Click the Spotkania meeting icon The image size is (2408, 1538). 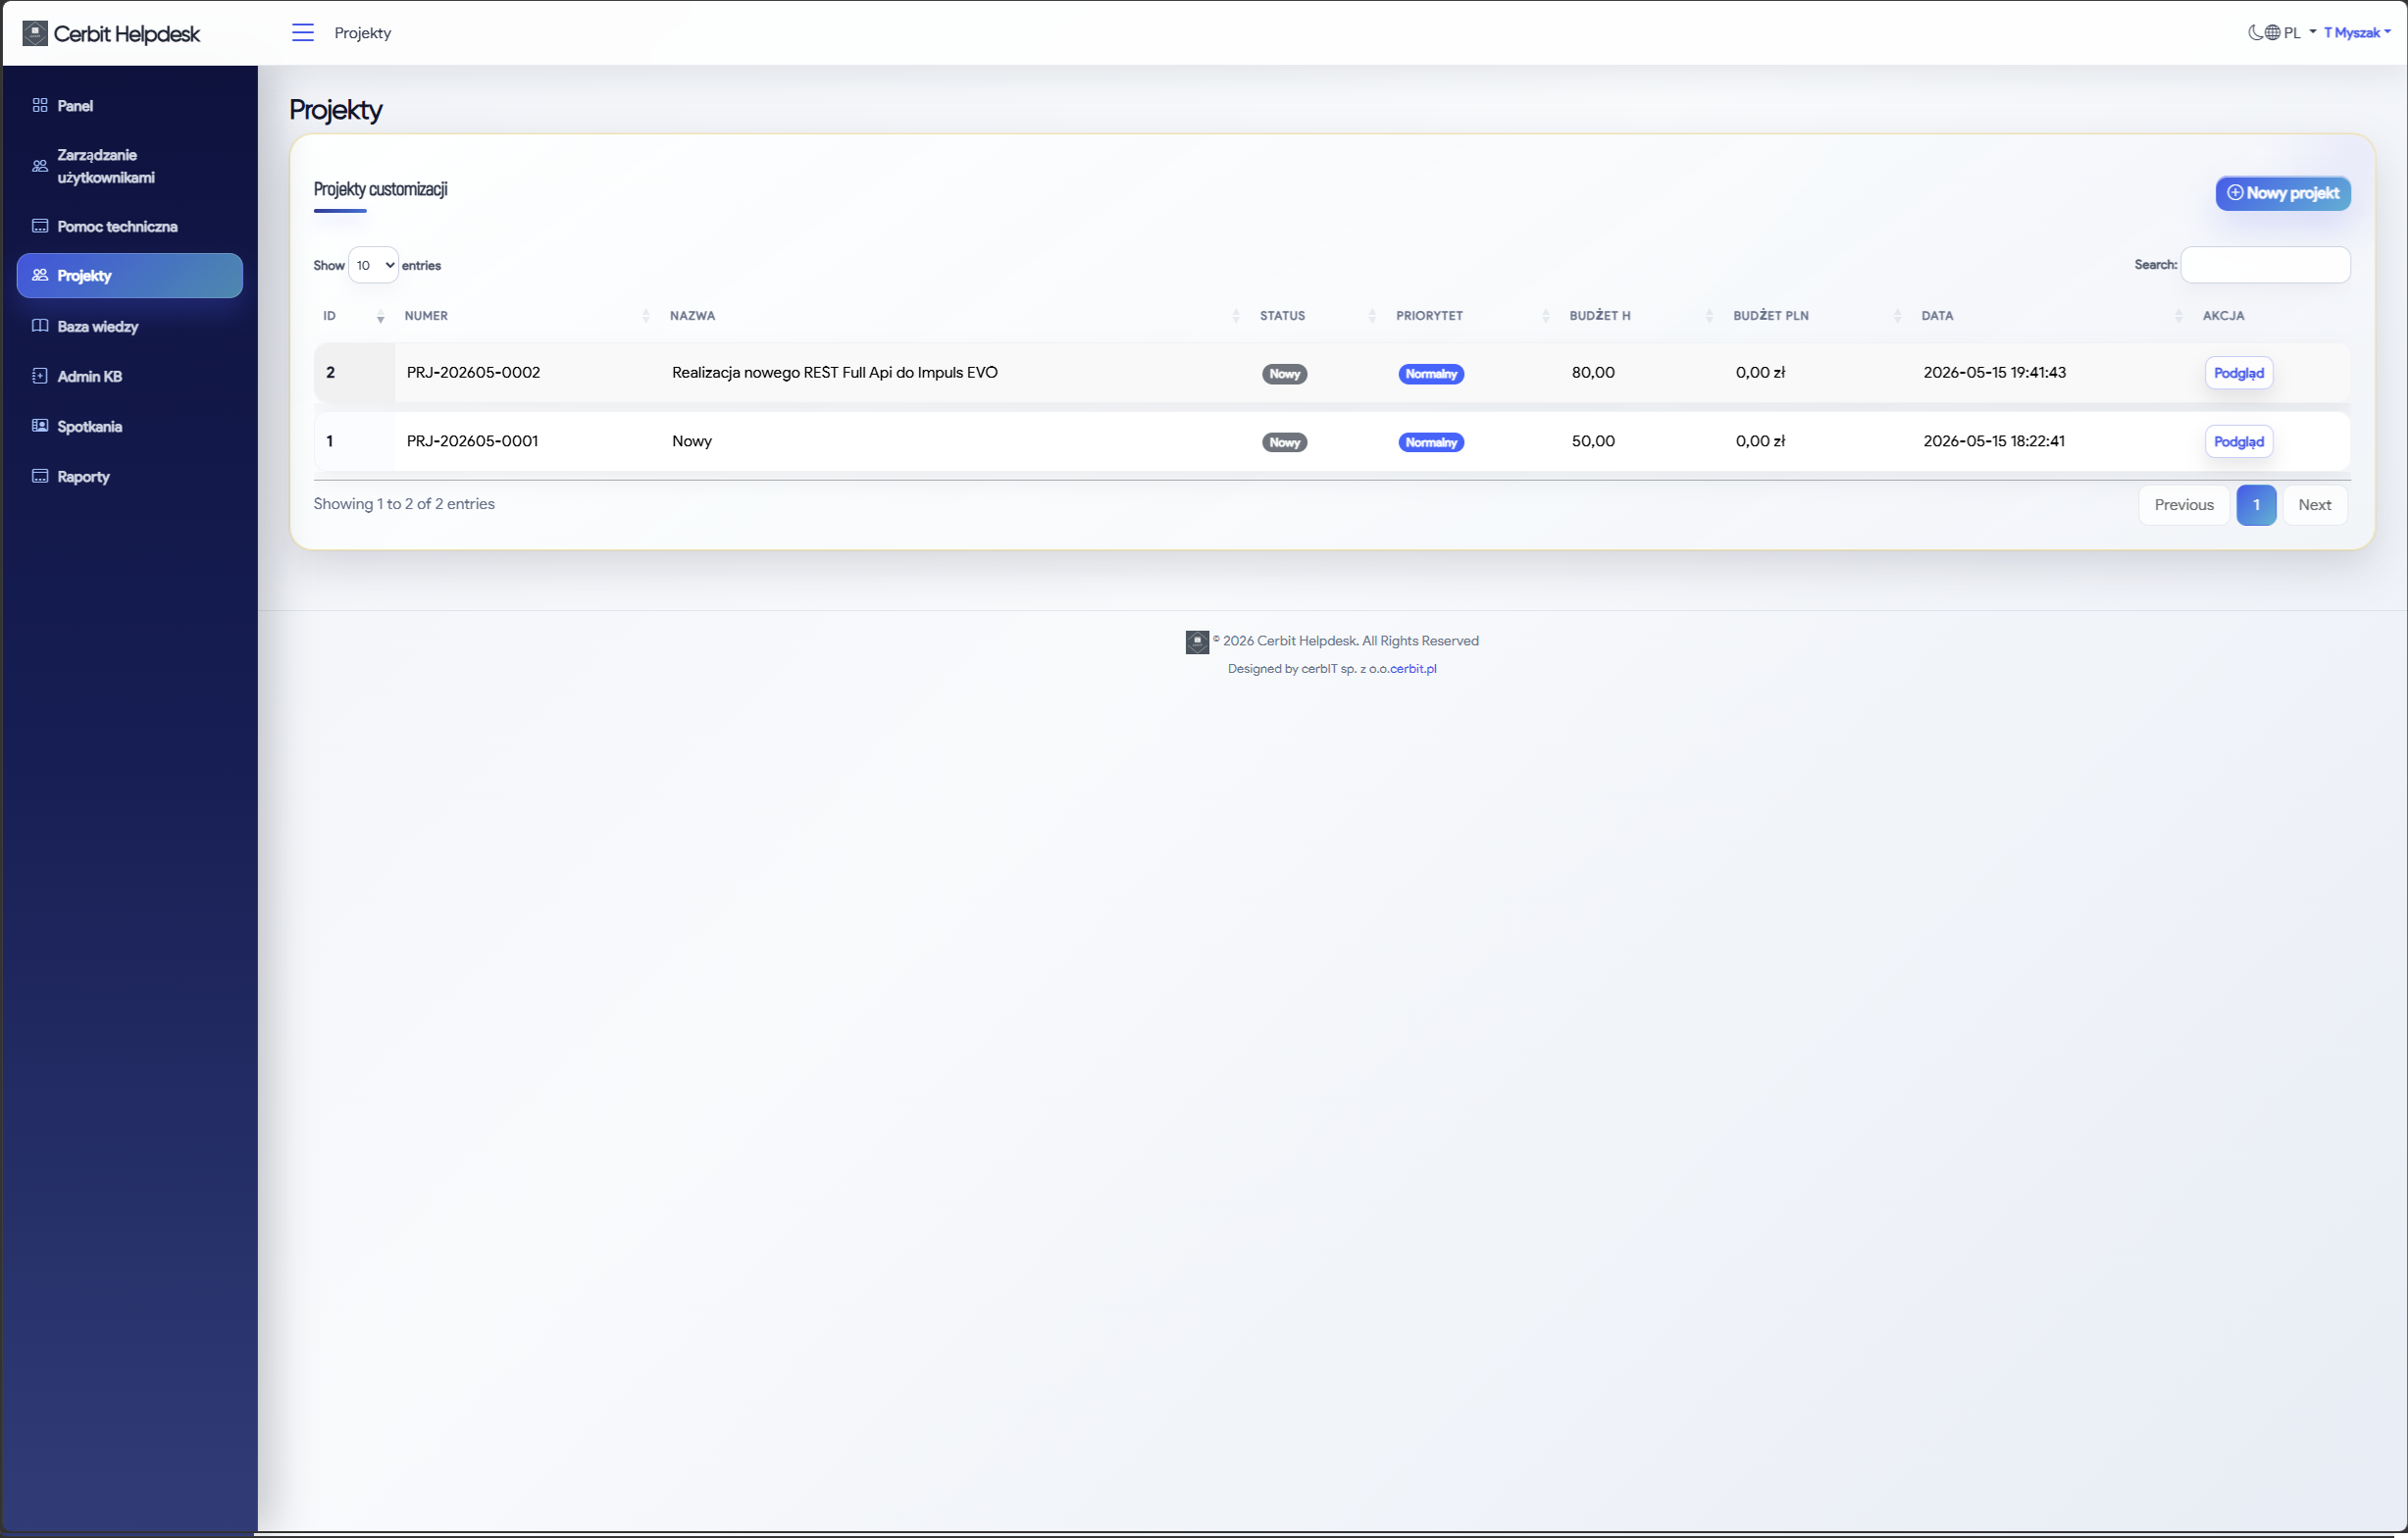click(40, 426)
